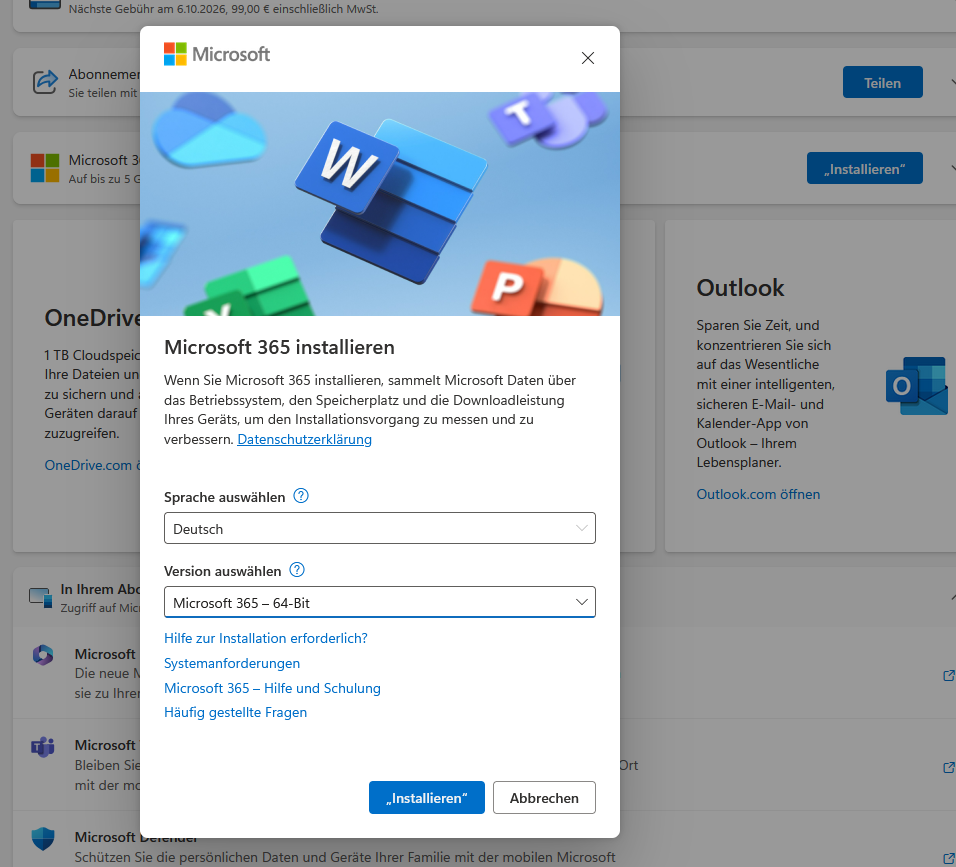Viewport: 956px width, 867px height.
Task: Click the Microsoft Teams icon in the list
Action: [x=43, y=746]
